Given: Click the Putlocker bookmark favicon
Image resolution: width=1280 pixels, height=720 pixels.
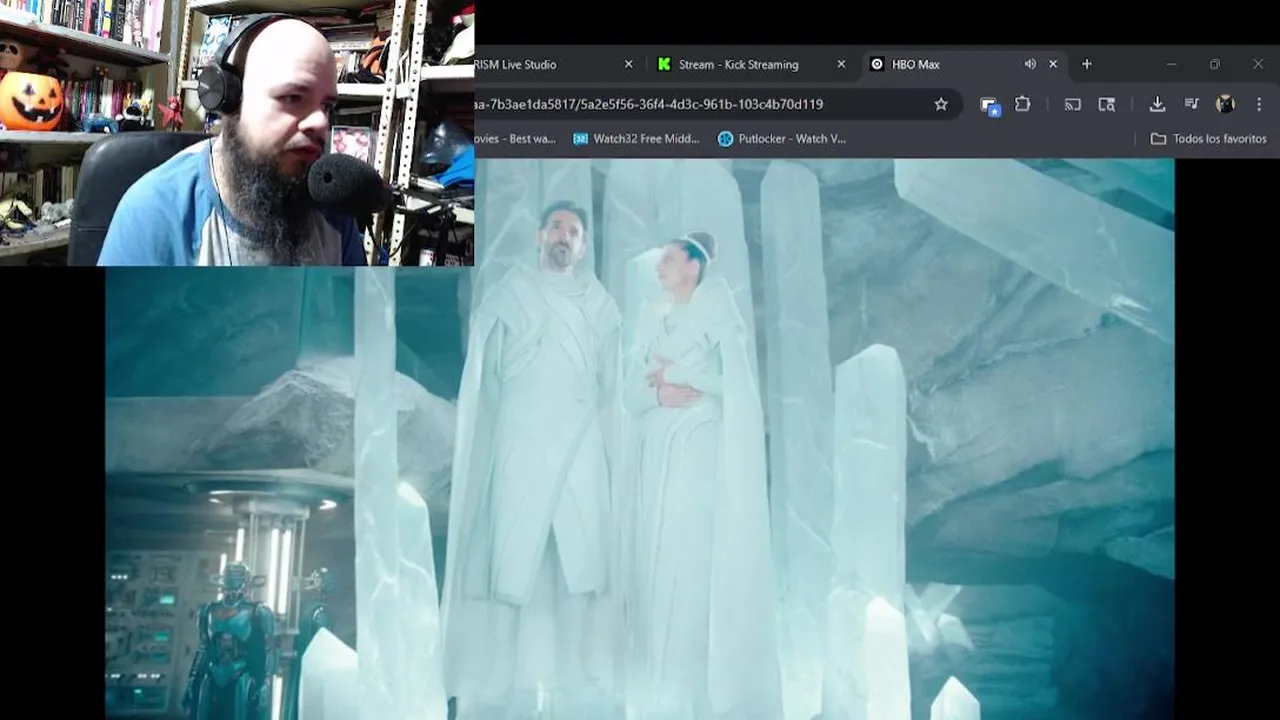Looking at the screenshot, I should coord(726,139).
